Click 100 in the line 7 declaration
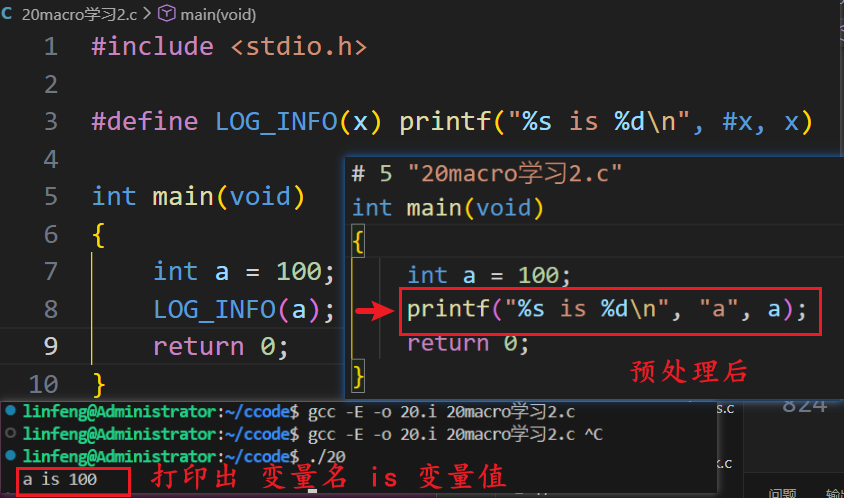This screenshot has height=498, width=844. (299, 271)
